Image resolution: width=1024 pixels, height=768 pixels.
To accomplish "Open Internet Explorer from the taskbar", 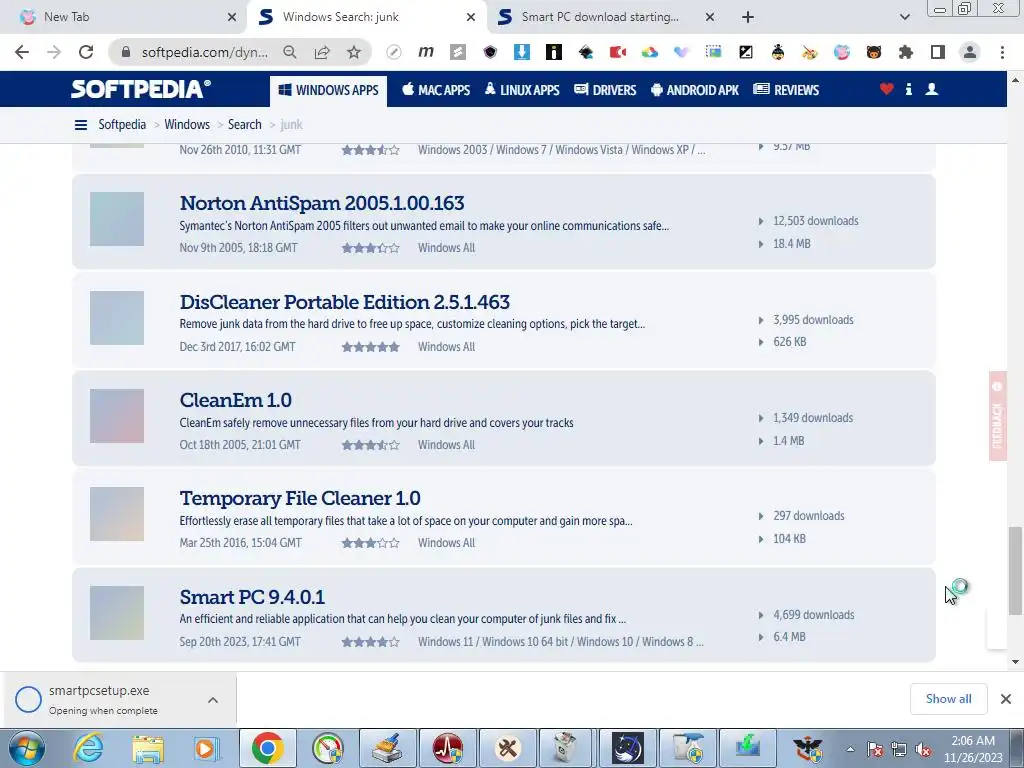I will (x=88, y=748).
